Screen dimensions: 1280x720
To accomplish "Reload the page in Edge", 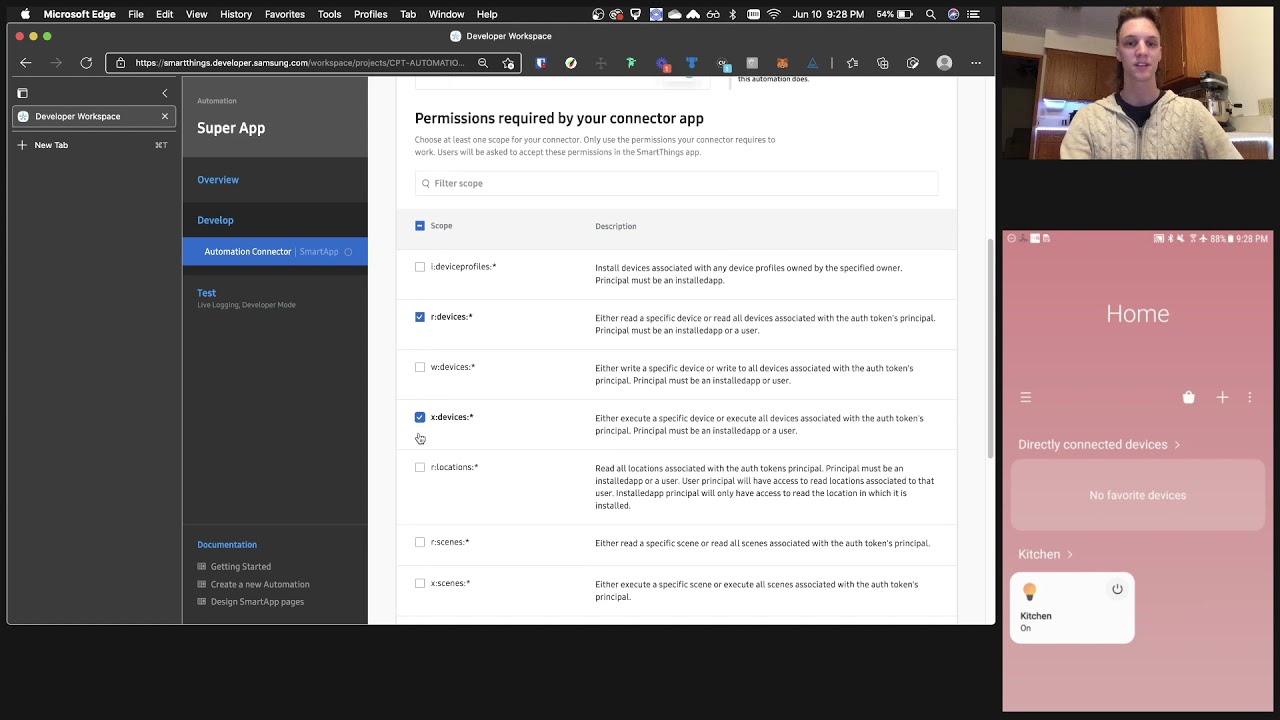I will coord(86,63).
